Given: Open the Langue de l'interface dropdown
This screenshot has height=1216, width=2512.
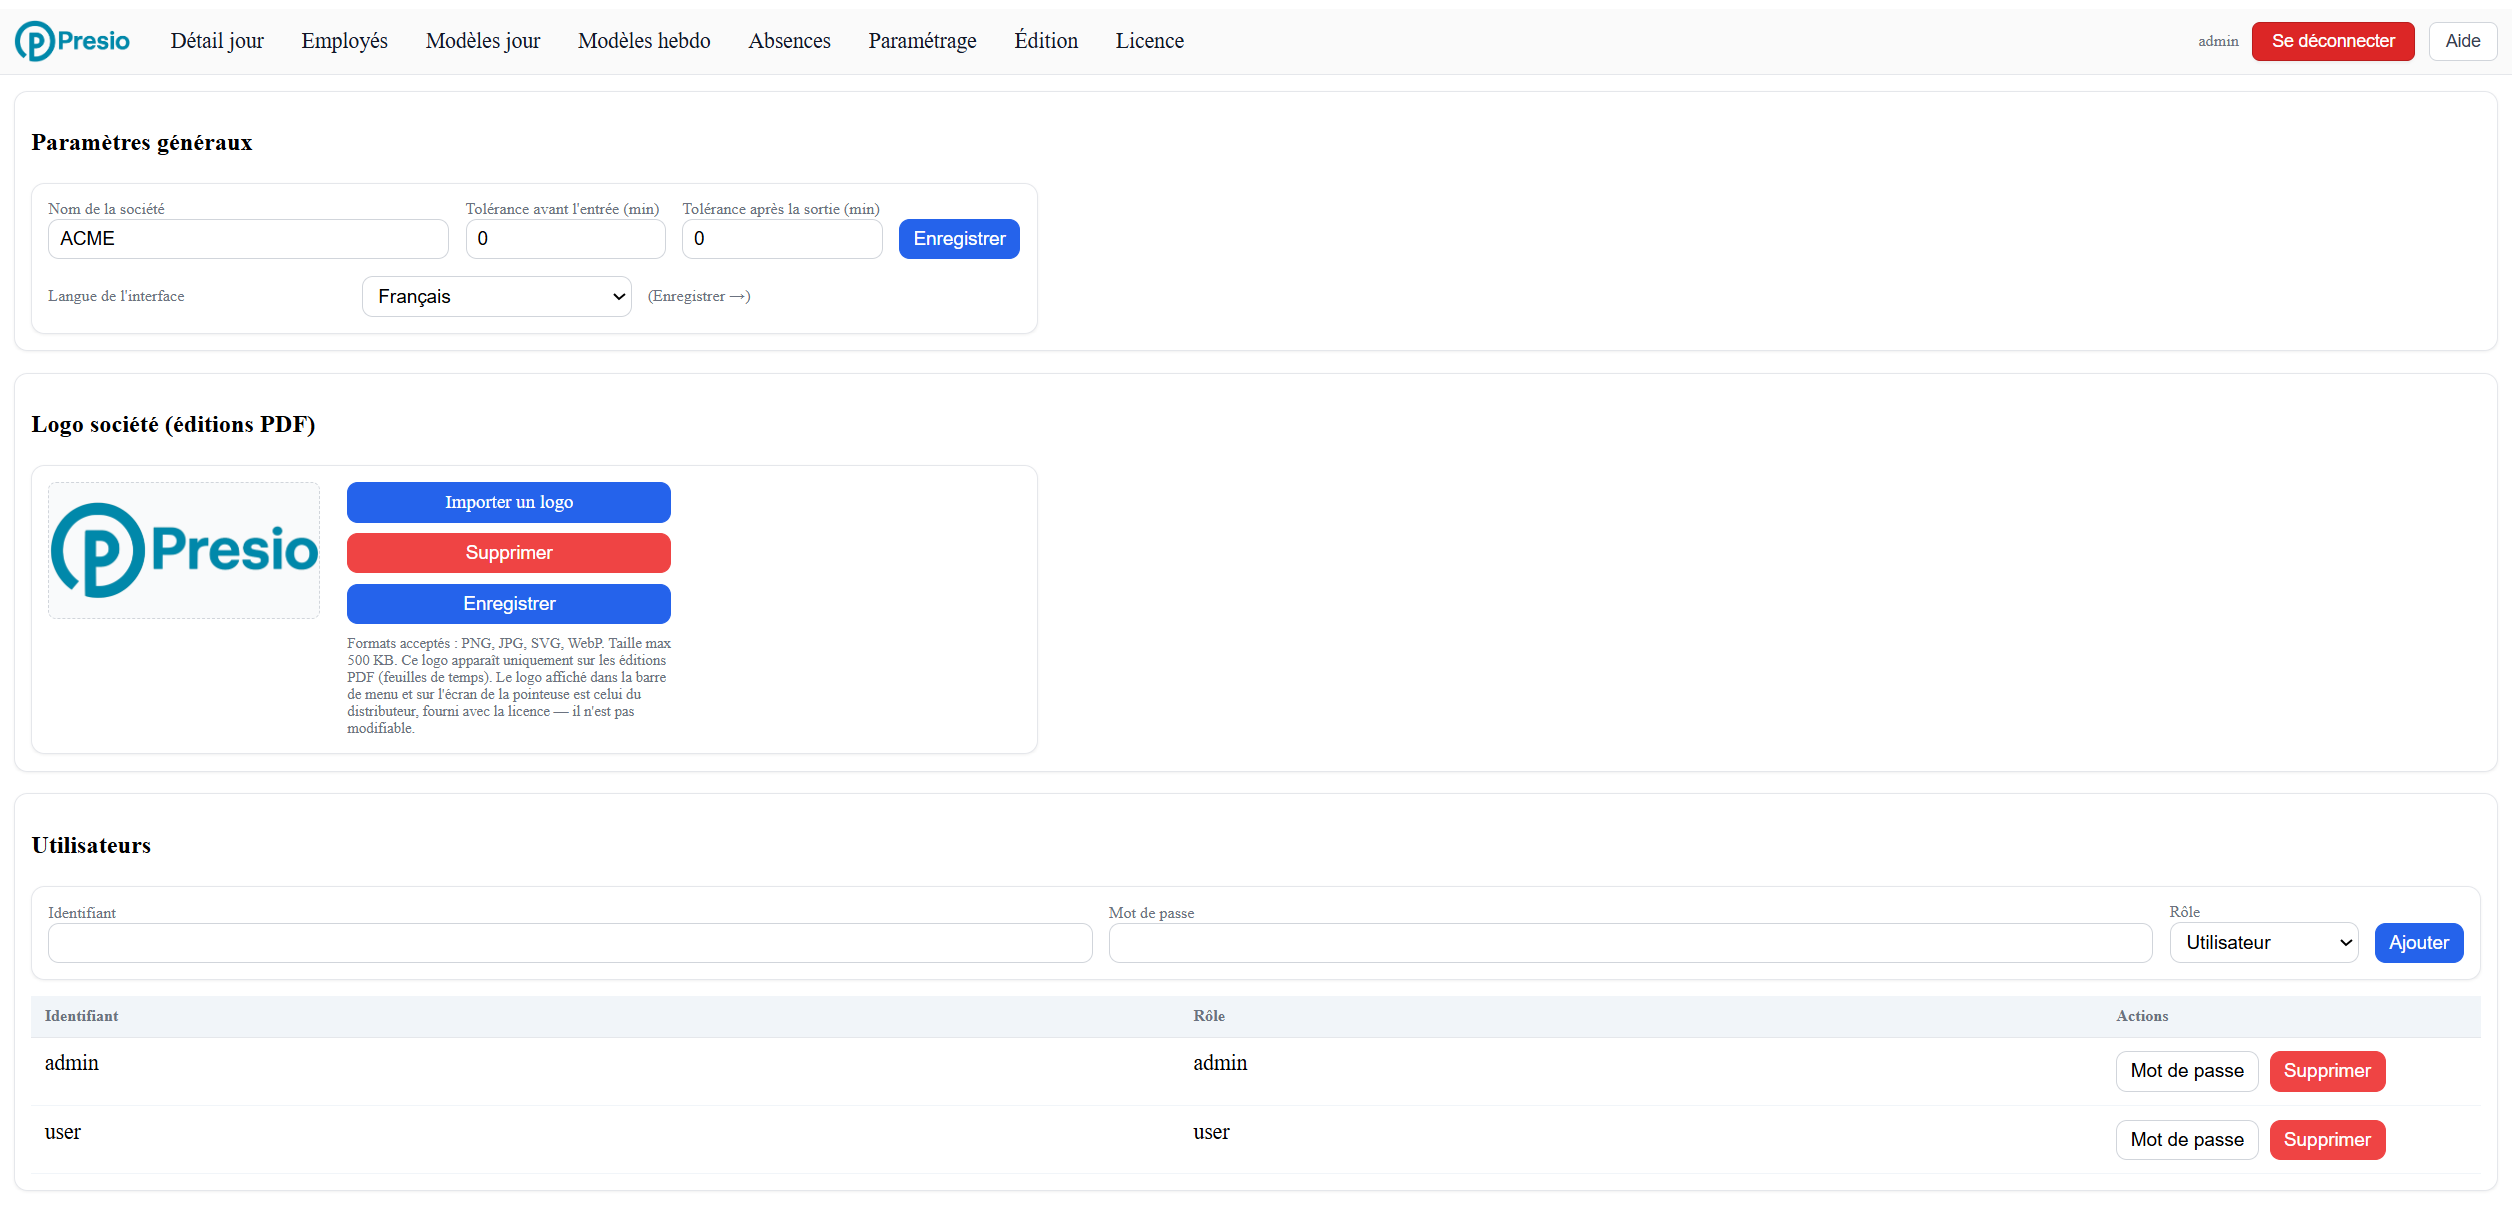Looking at the screenshot, I should click(x=496, y=296).
